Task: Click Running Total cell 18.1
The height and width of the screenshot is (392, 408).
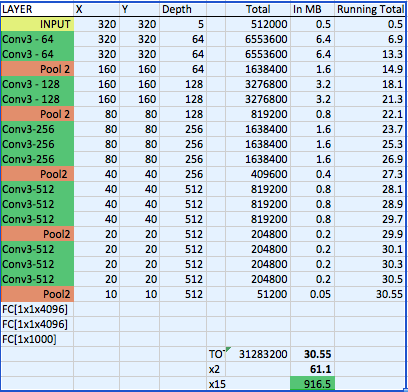Action: pos(370,84)
